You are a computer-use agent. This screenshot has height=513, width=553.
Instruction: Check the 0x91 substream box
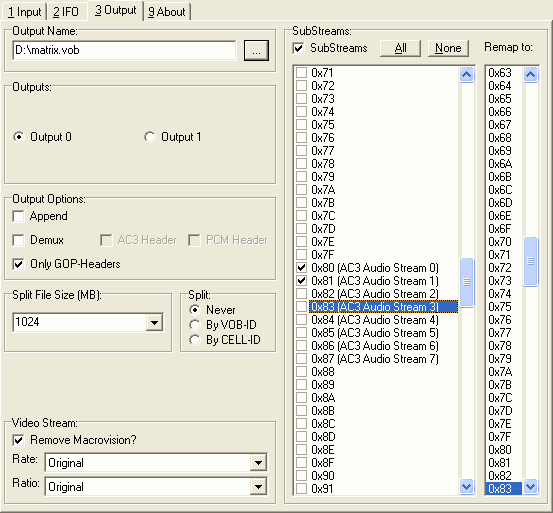click(x=301, y=489)
